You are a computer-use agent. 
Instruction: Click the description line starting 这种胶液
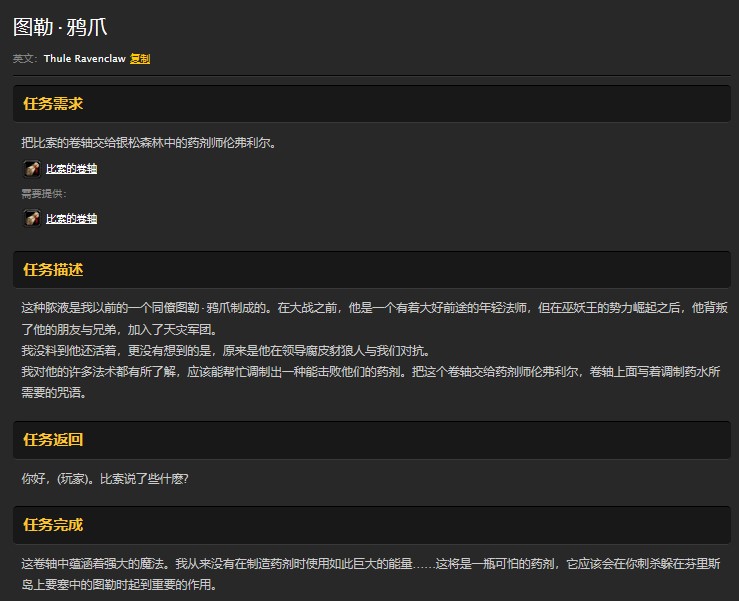[x=374, y=308]
